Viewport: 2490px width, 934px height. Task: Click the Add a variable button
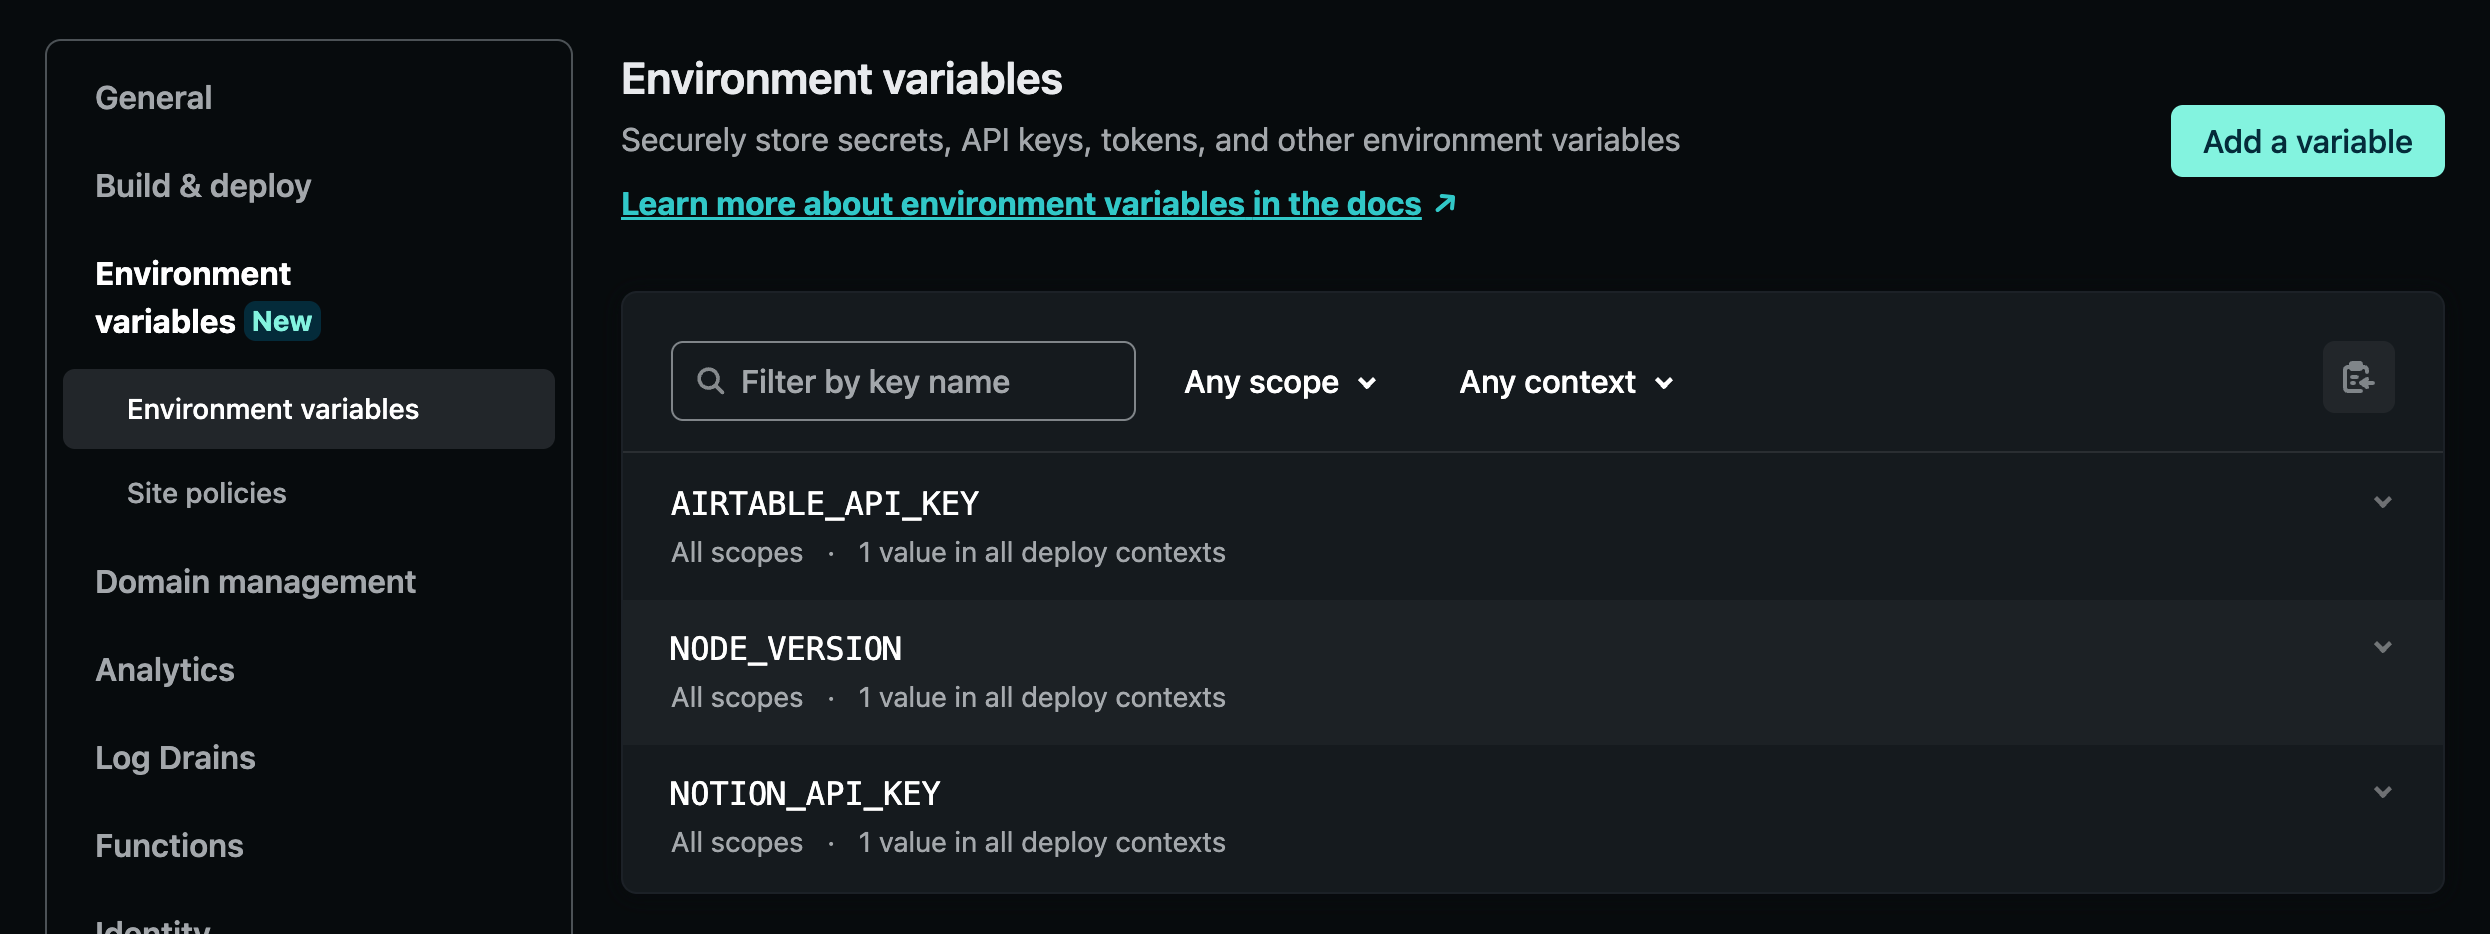[2307, 141]
